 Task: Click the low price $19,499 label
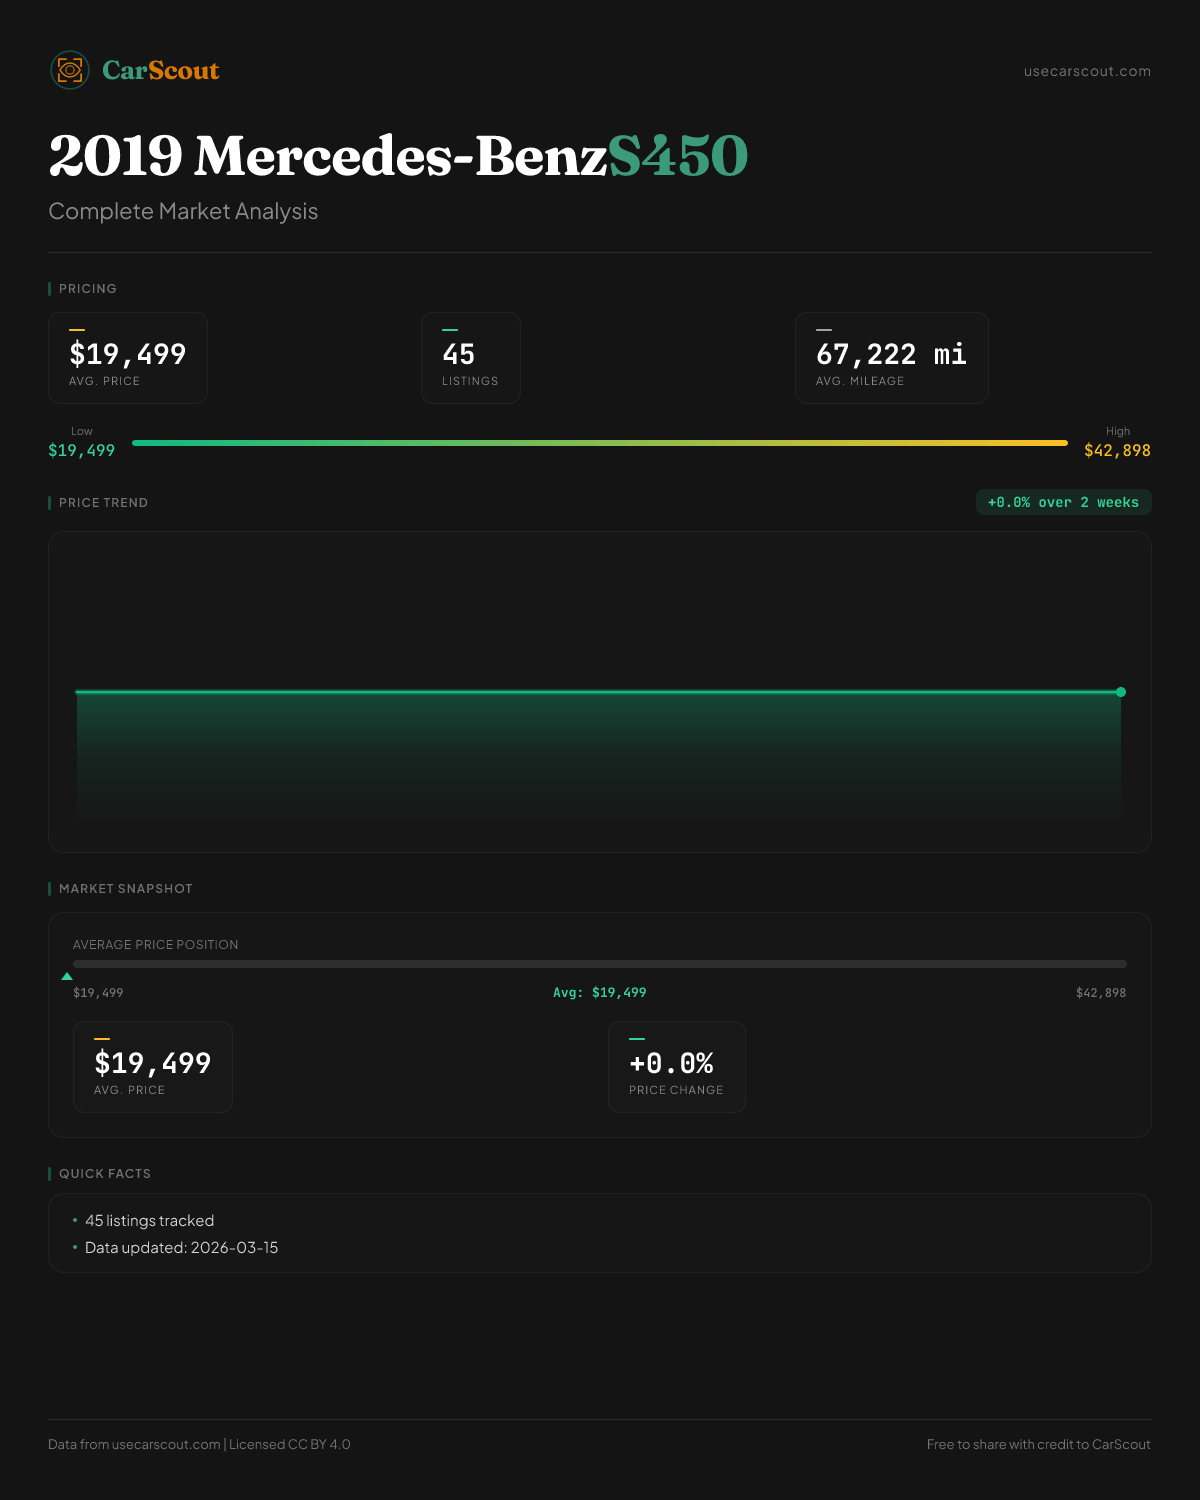click(x=82, y=450)
